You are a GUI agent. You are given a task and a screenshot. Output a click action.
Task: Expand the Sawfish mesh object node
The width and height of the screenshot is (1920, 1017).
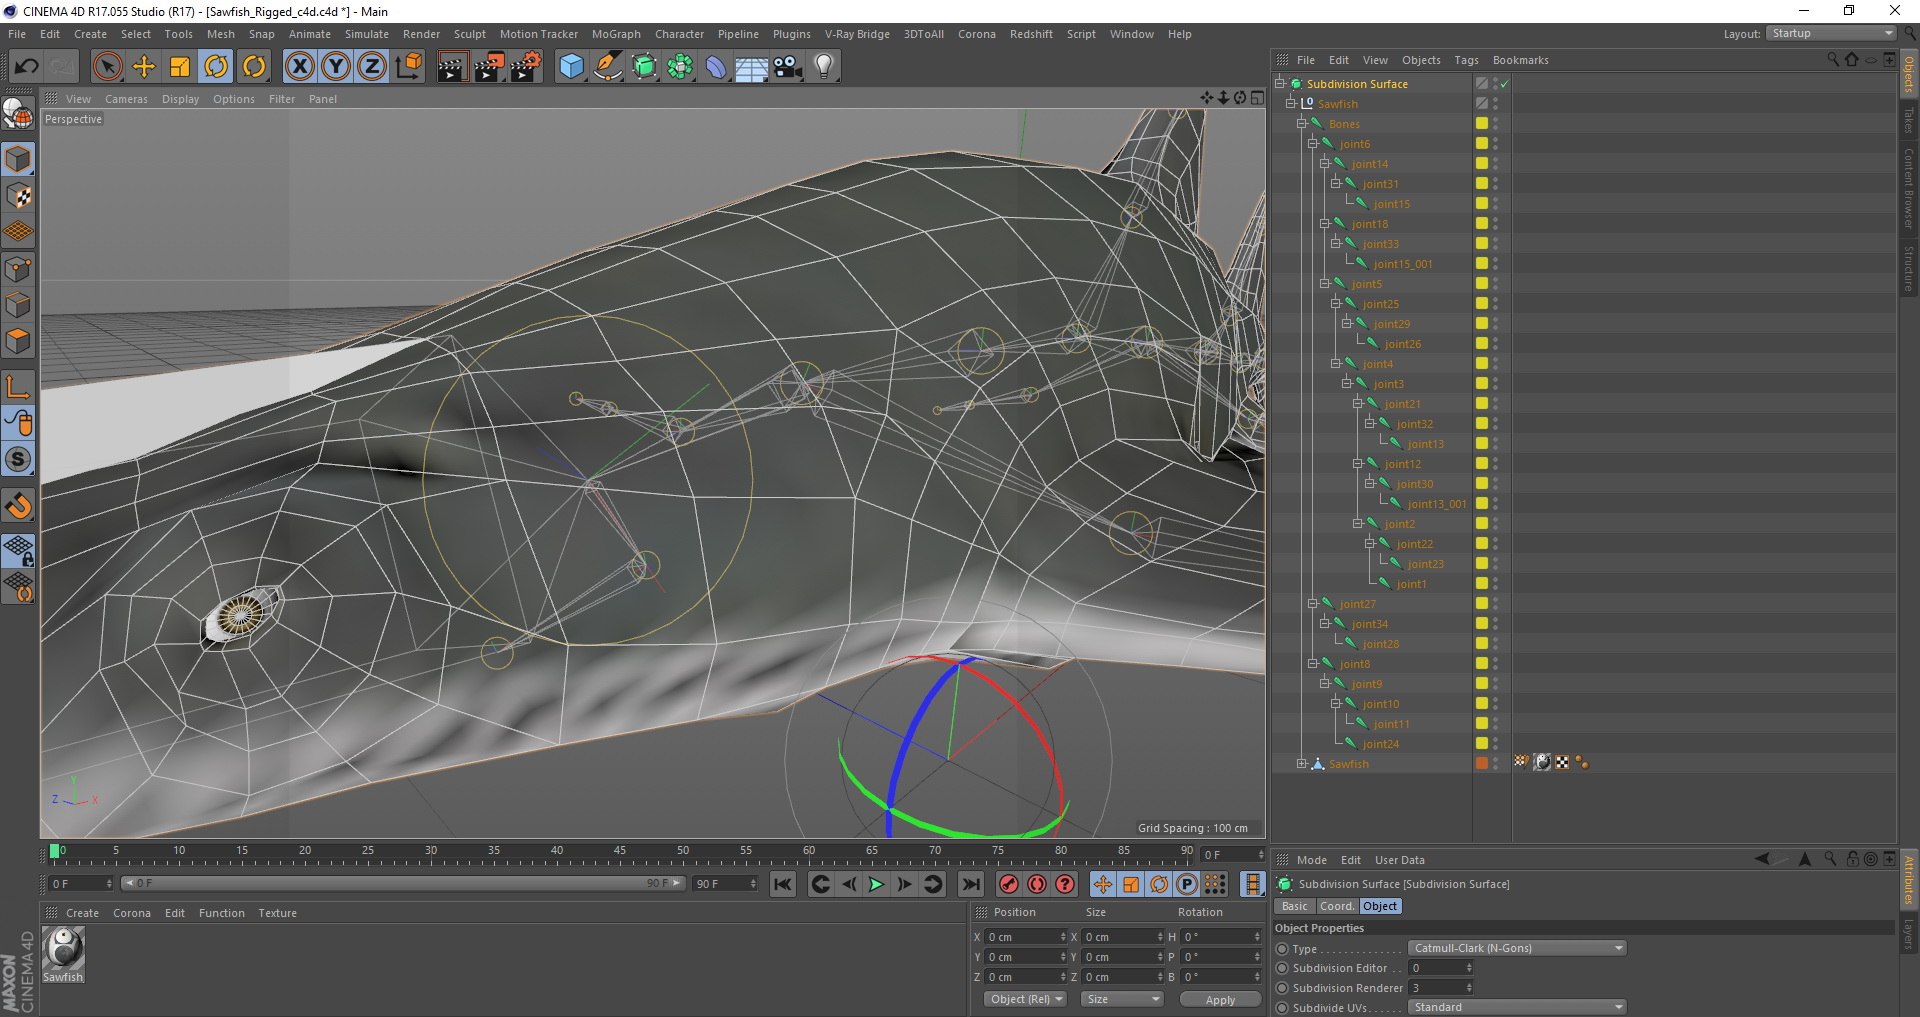click(1302, 764)
